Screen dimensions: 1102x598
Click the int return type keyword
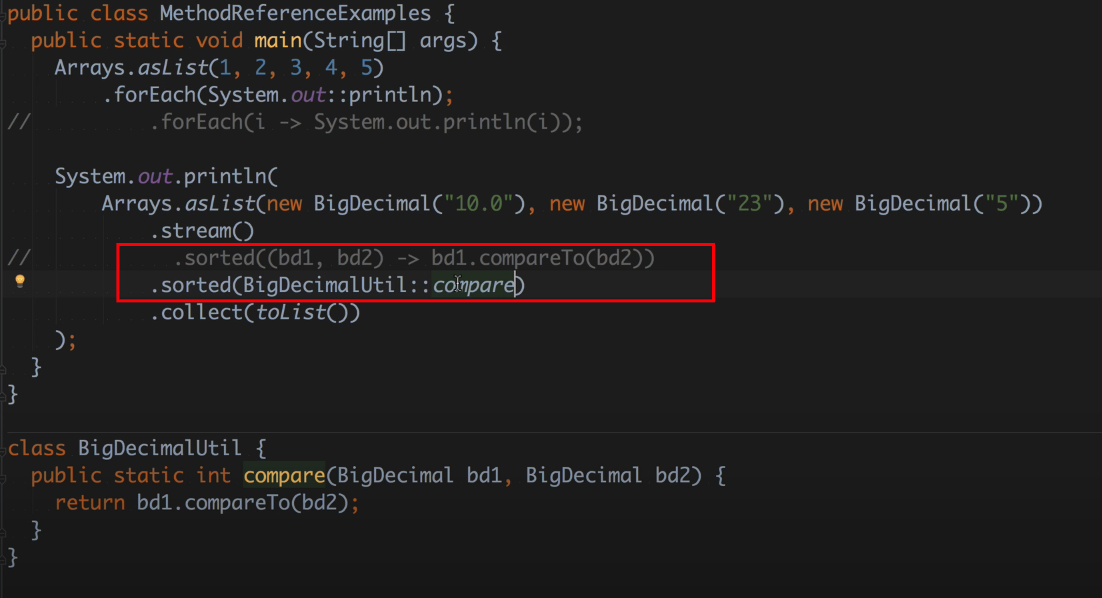(214, 476)
